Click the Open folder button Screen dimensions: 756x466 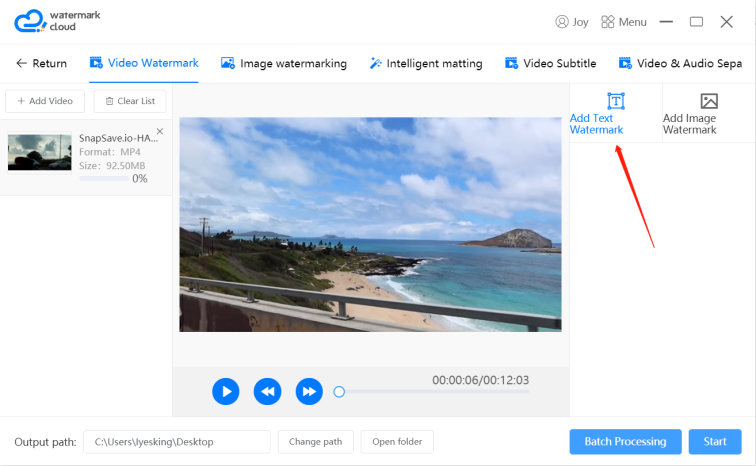pyautogui.click(x=397, y=442)
